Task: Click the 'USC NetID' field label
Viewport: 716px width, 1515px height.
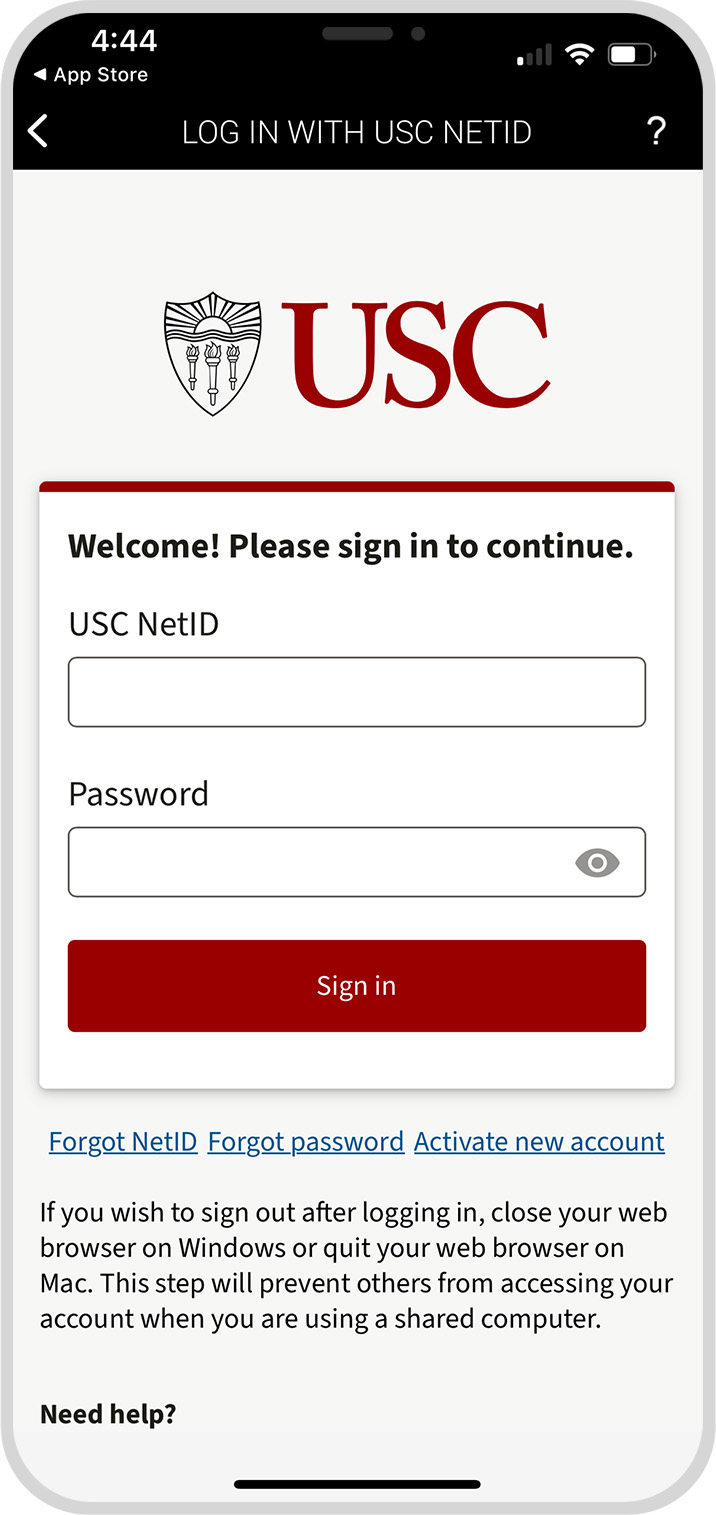Action: [x=143, y=624]
